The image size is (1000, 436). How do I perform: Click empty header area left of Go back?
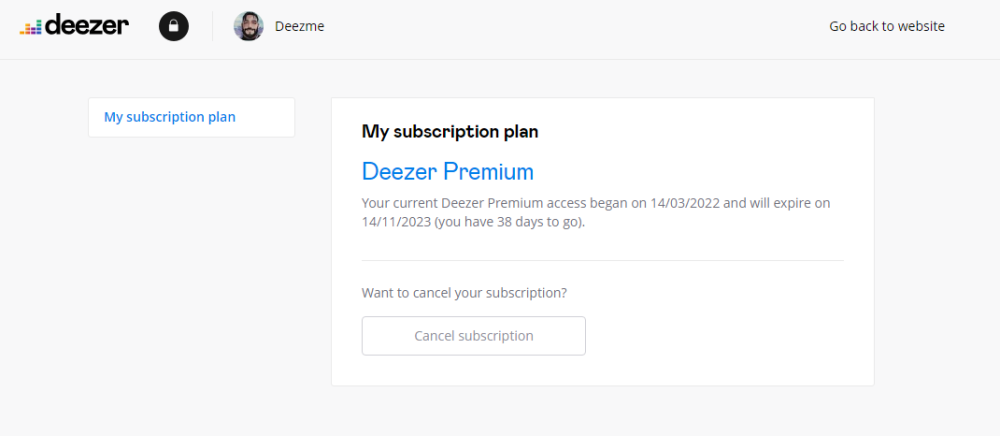(x=600, y=27)
